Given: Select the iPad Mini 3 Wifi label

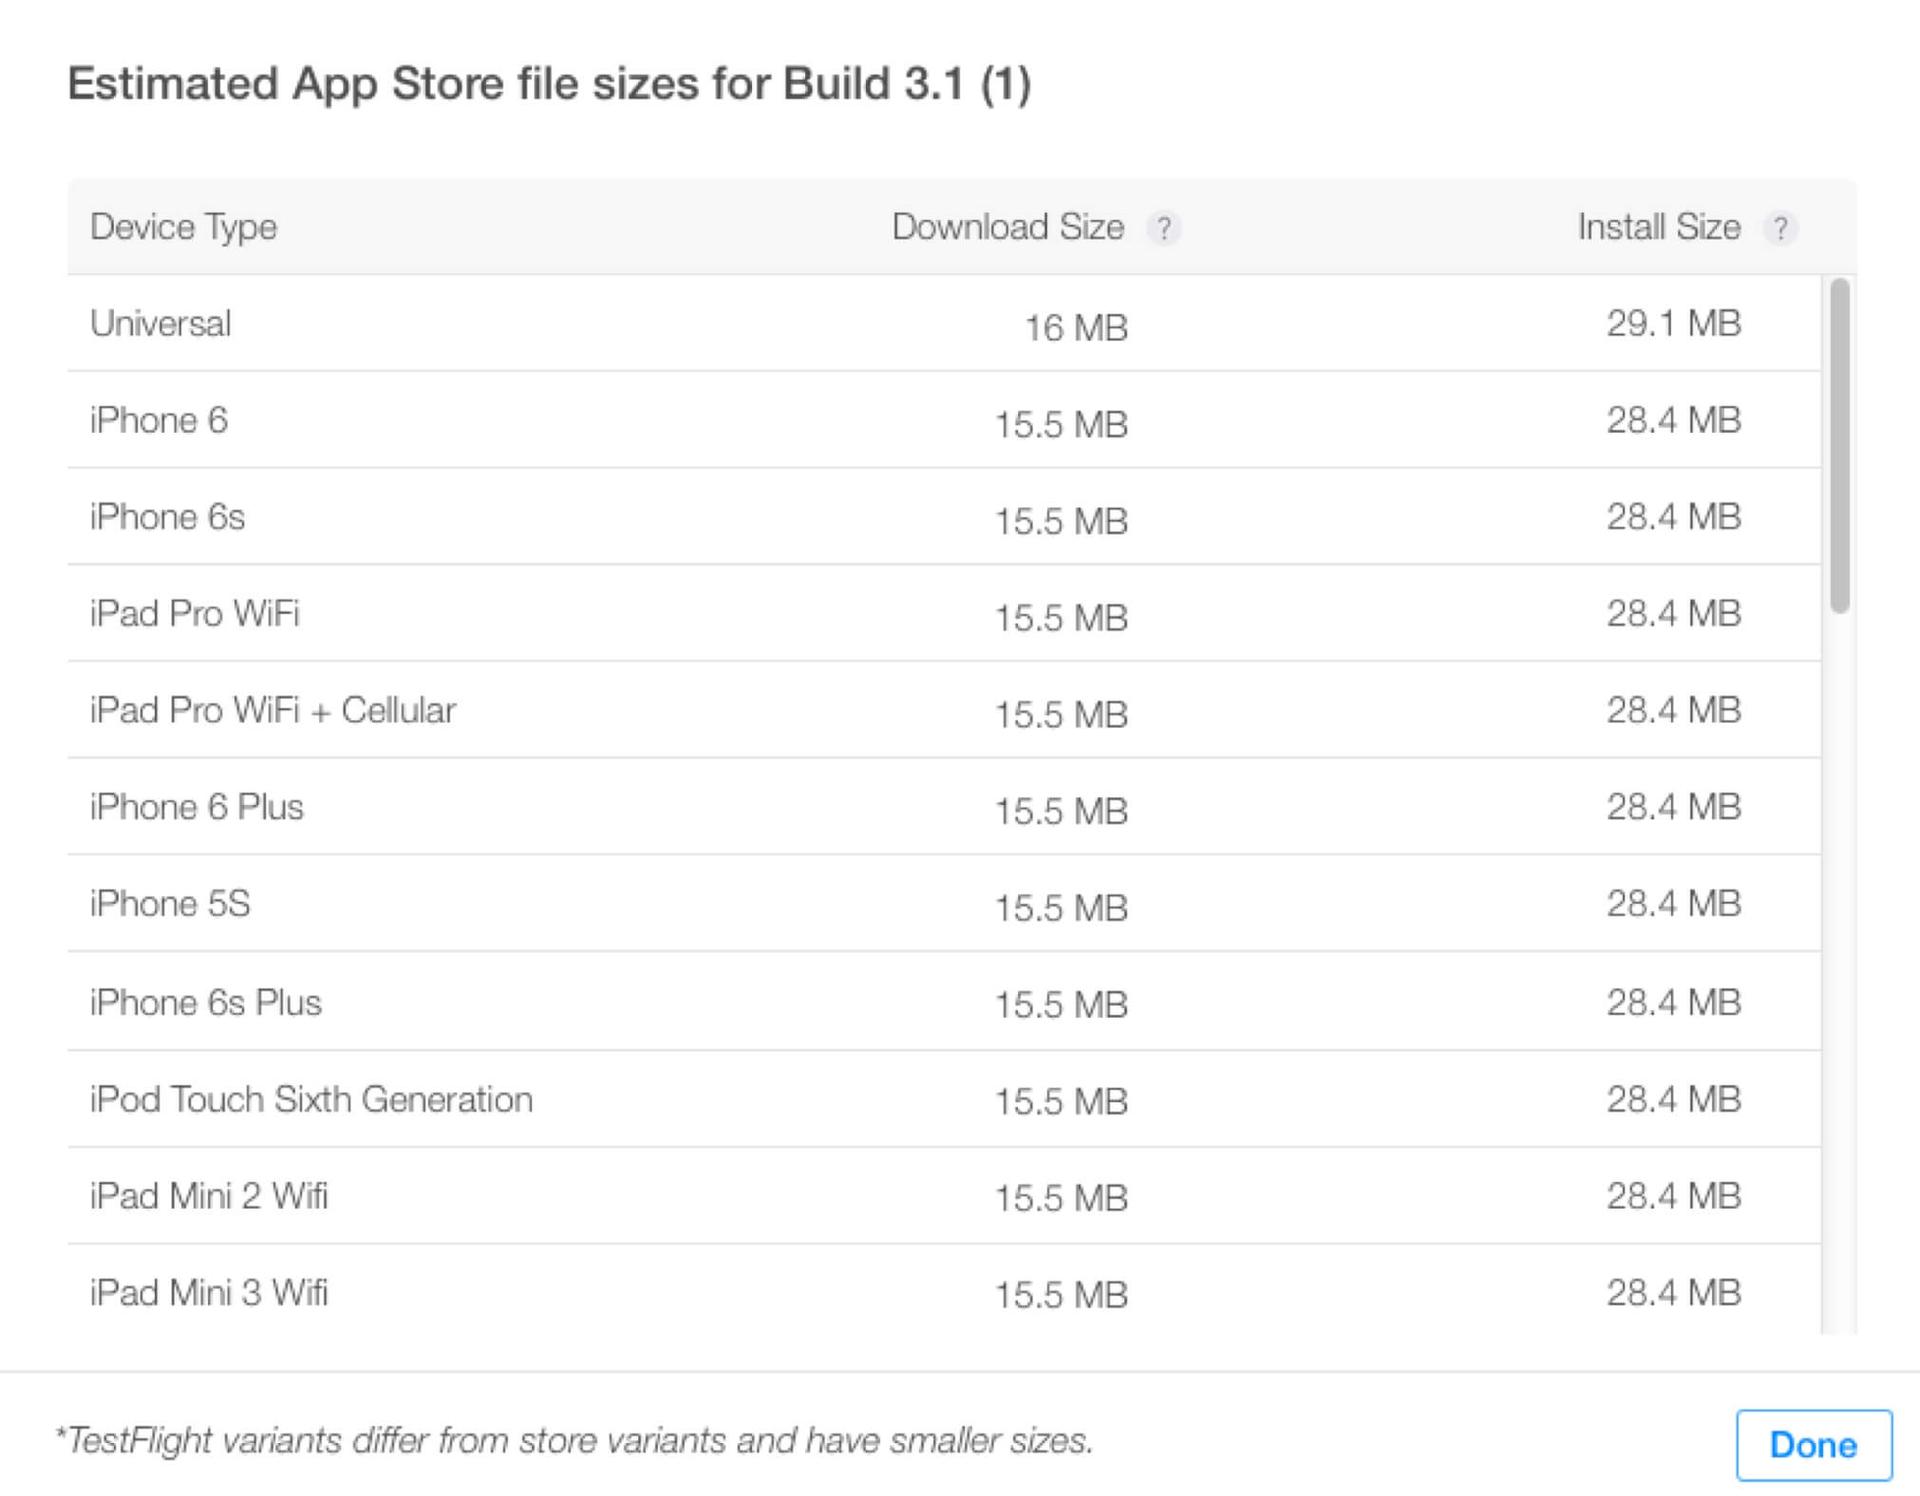Looking at the screenshot, I should point(209,1293).
